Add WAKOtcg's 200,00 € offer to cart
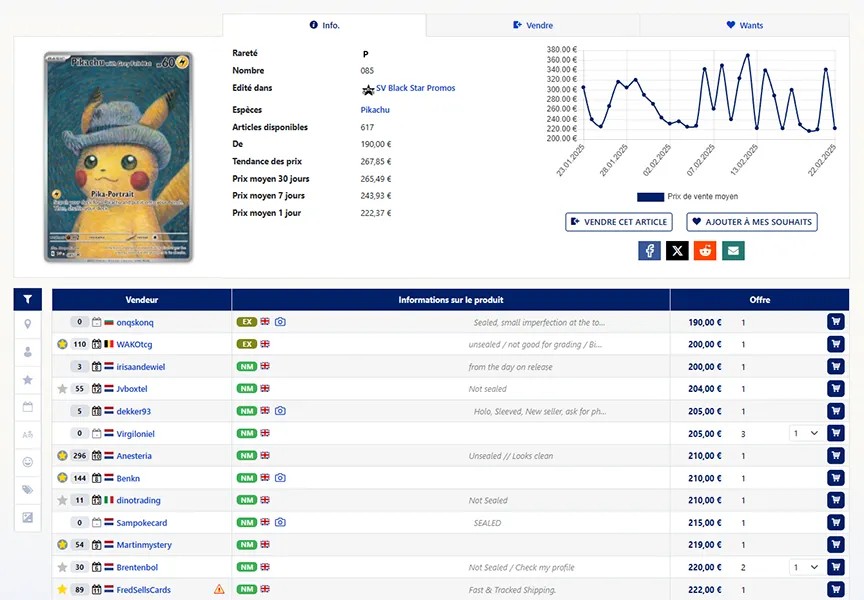Image resolution: width=864 pixels, height=600 pixels. pyautogui.click(x=836, y=344)
